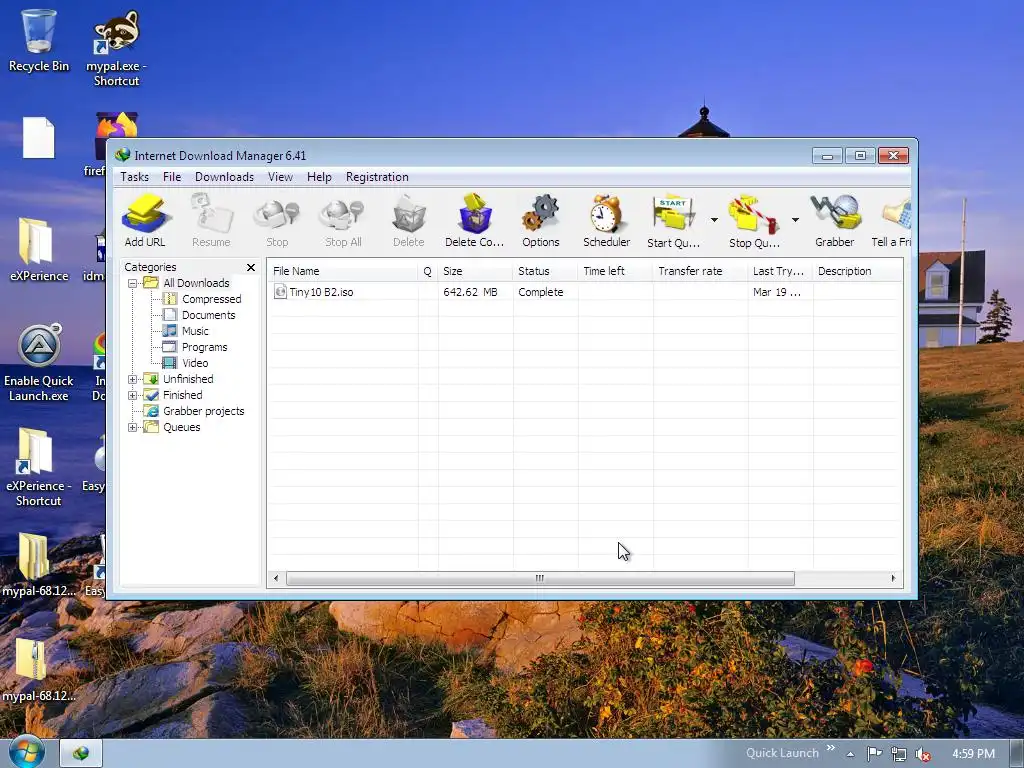Expand the Finished tree node
The height and width of the screenshot is (768, 1024).
(x=133, y=395)
